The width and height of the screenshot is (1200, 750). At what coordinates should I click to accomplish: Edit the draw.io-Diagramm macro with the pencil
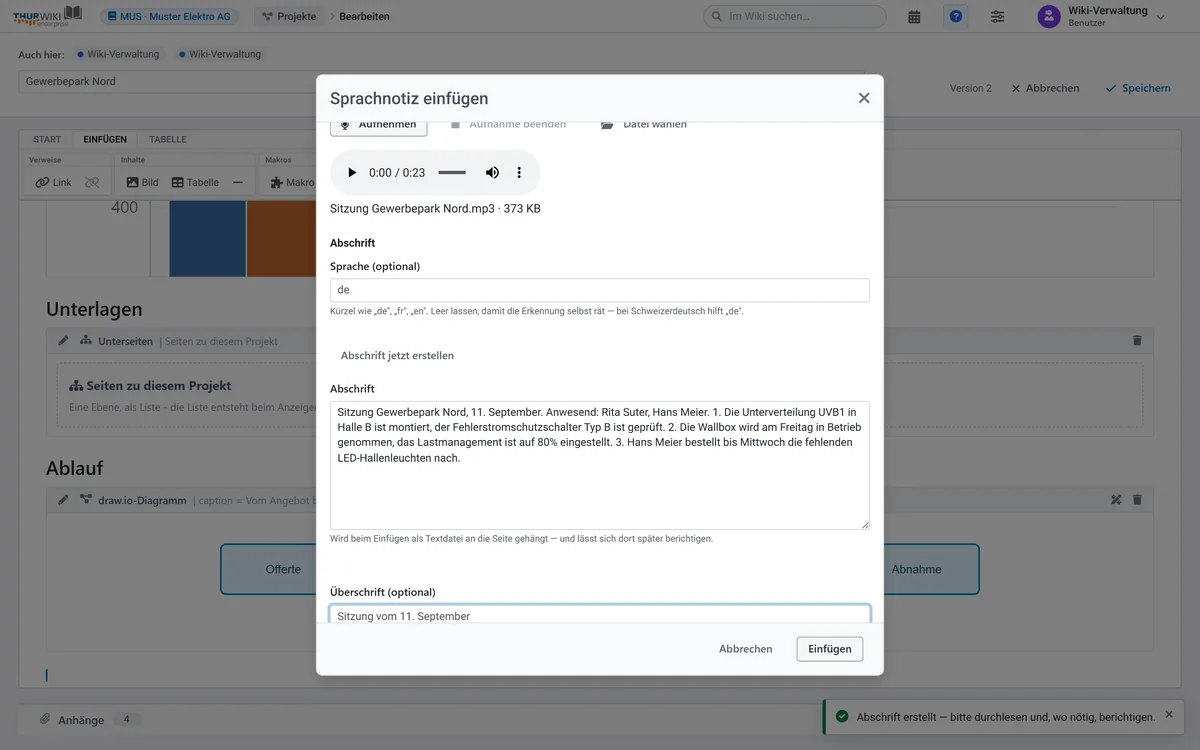click(x=63, y=500)
